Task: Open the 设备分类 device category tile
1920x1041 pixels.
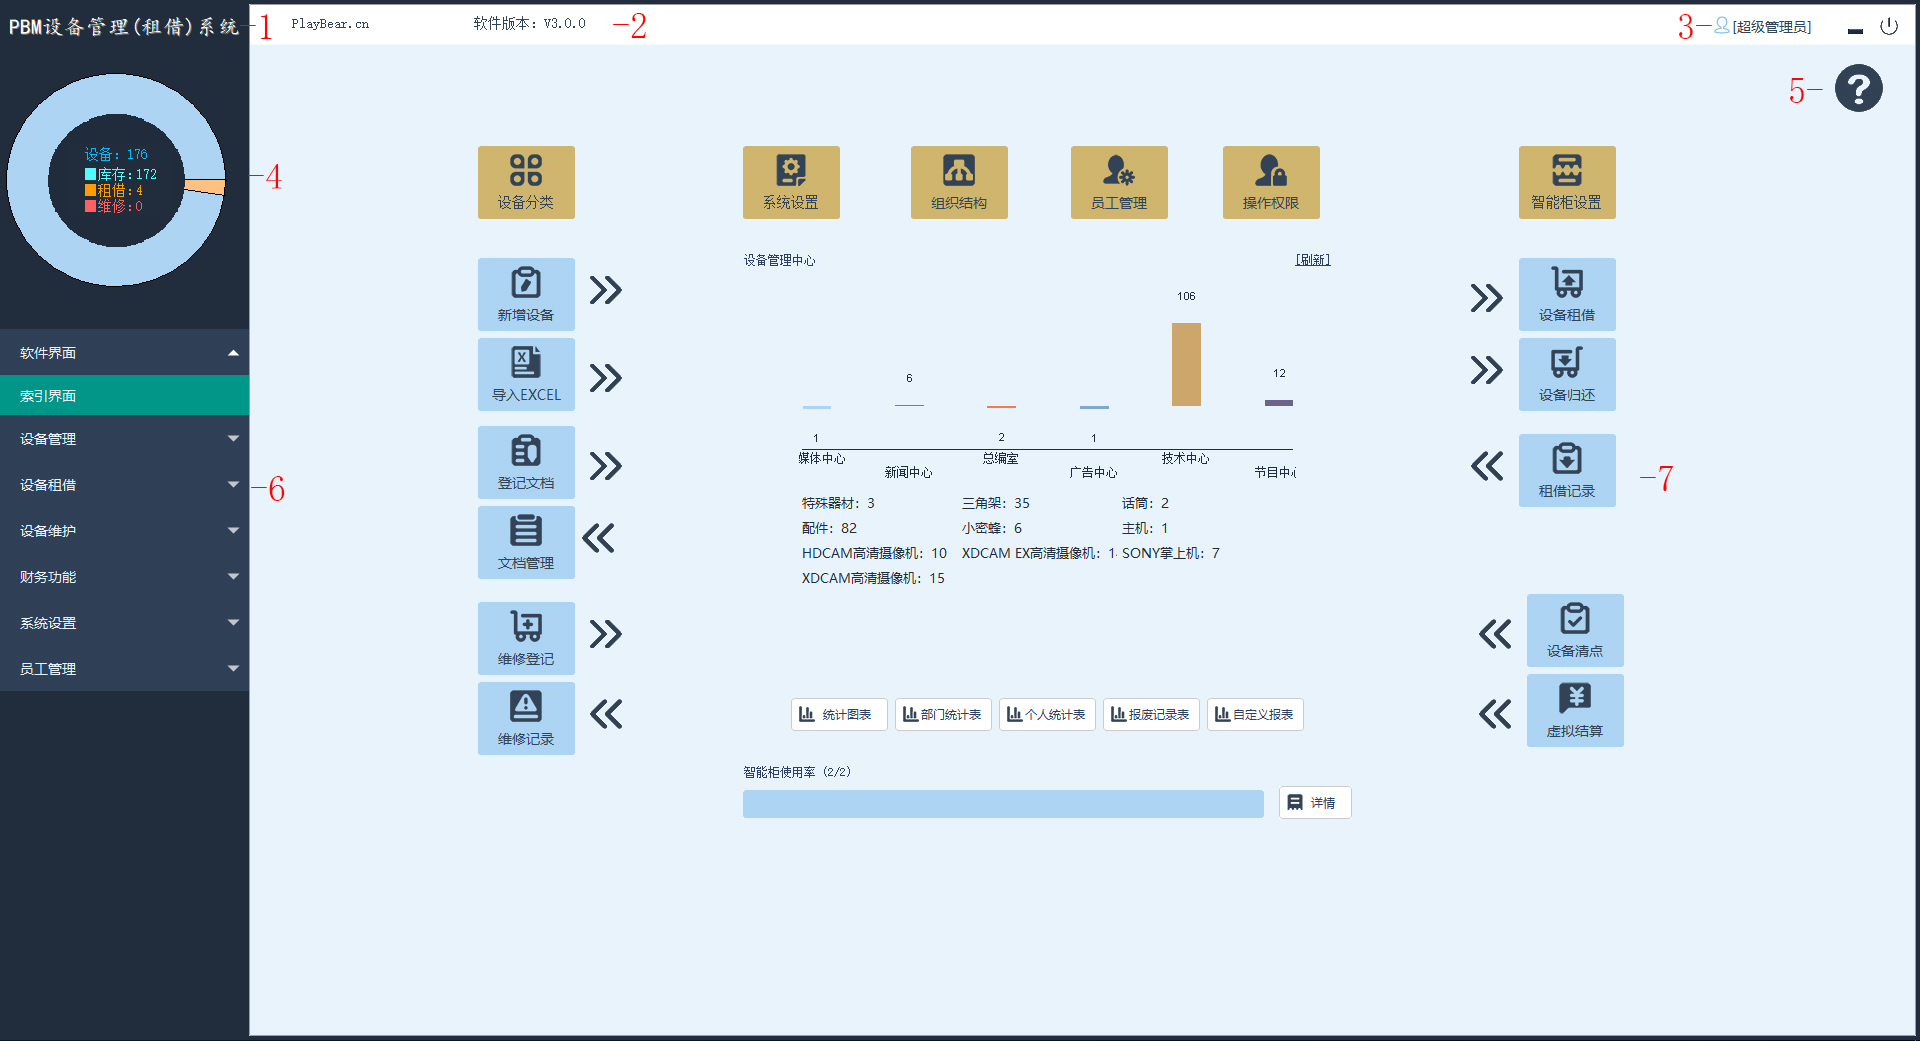Action: pyautogui.click(x=526, y=182)
